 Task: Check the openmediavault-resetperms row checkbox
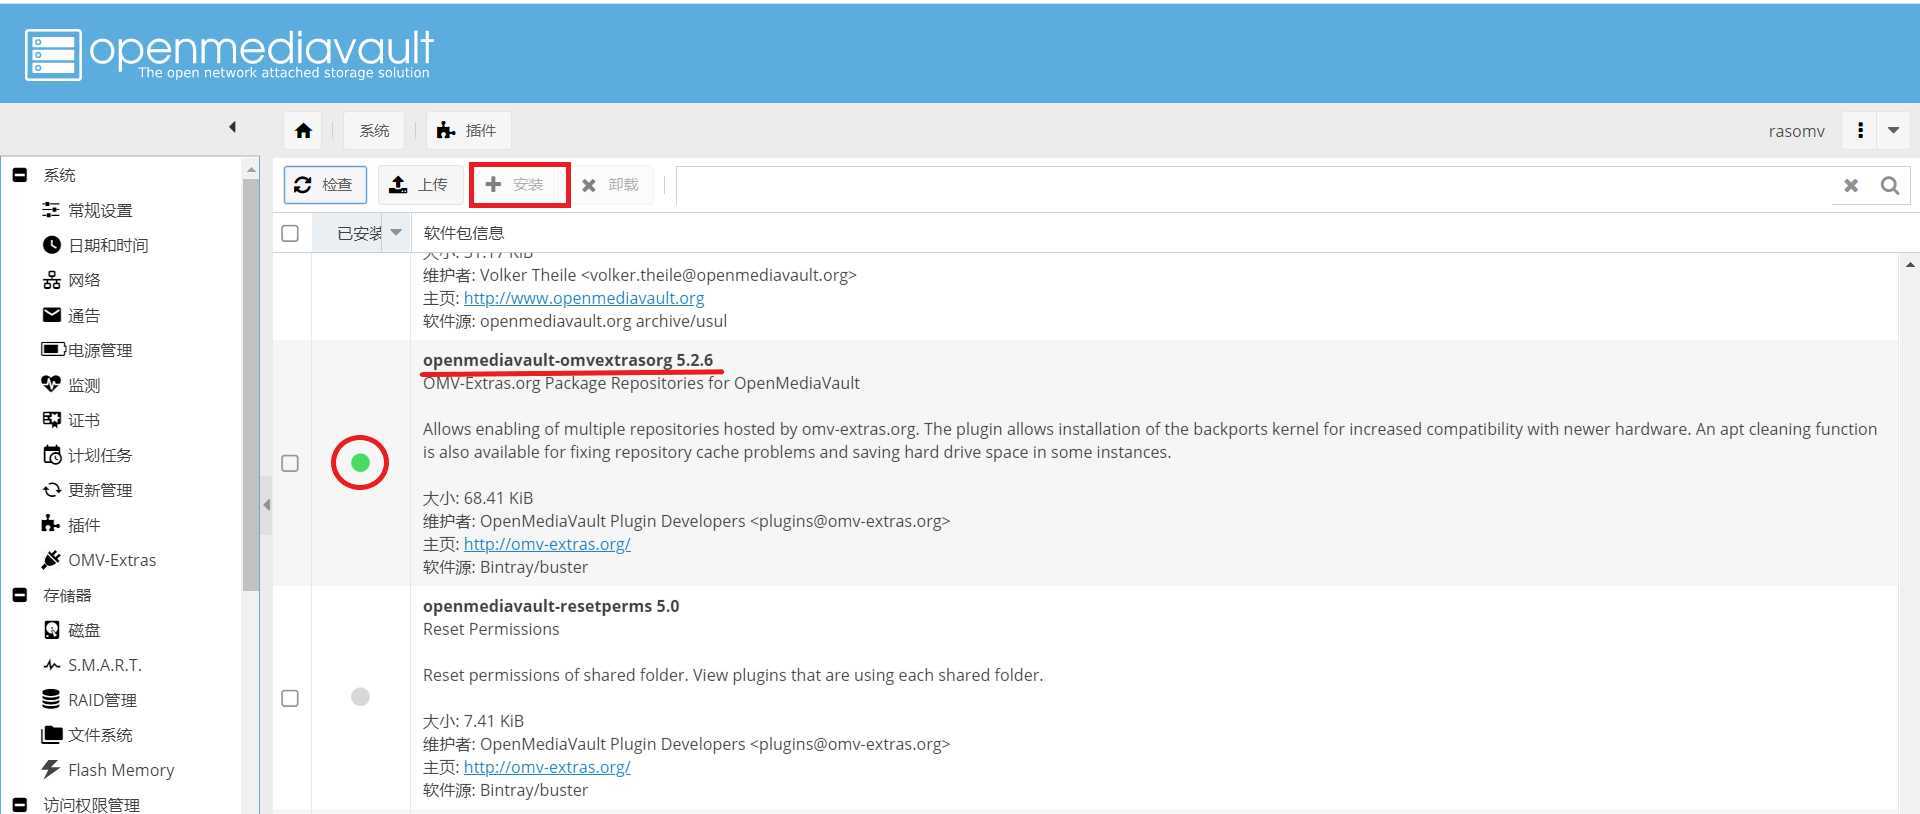click(x=290, y=698)
